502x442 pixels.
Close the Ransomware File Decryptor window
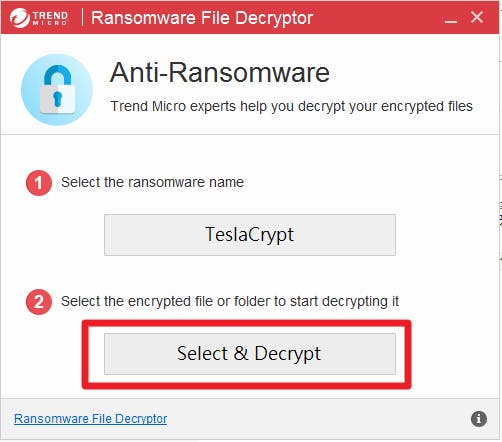click(x=477, y=17)
